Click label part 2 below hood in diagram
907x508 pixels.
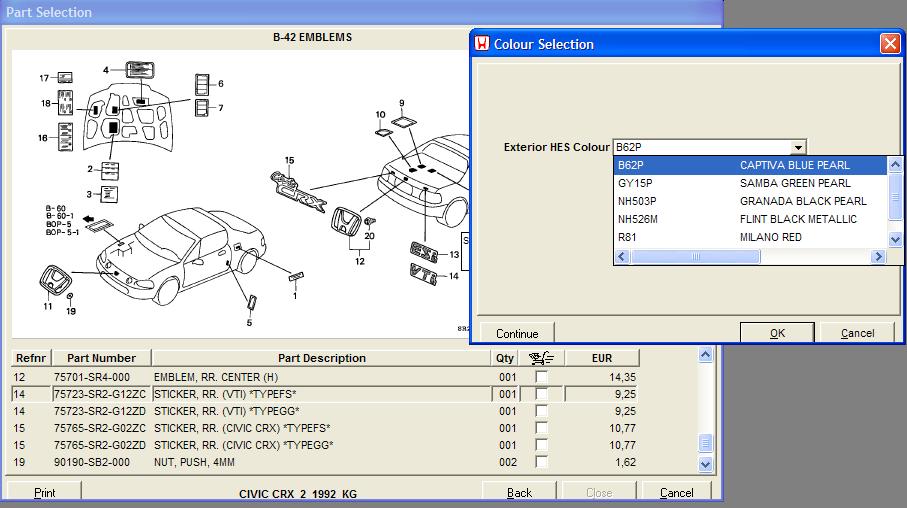tap(110, 171)
